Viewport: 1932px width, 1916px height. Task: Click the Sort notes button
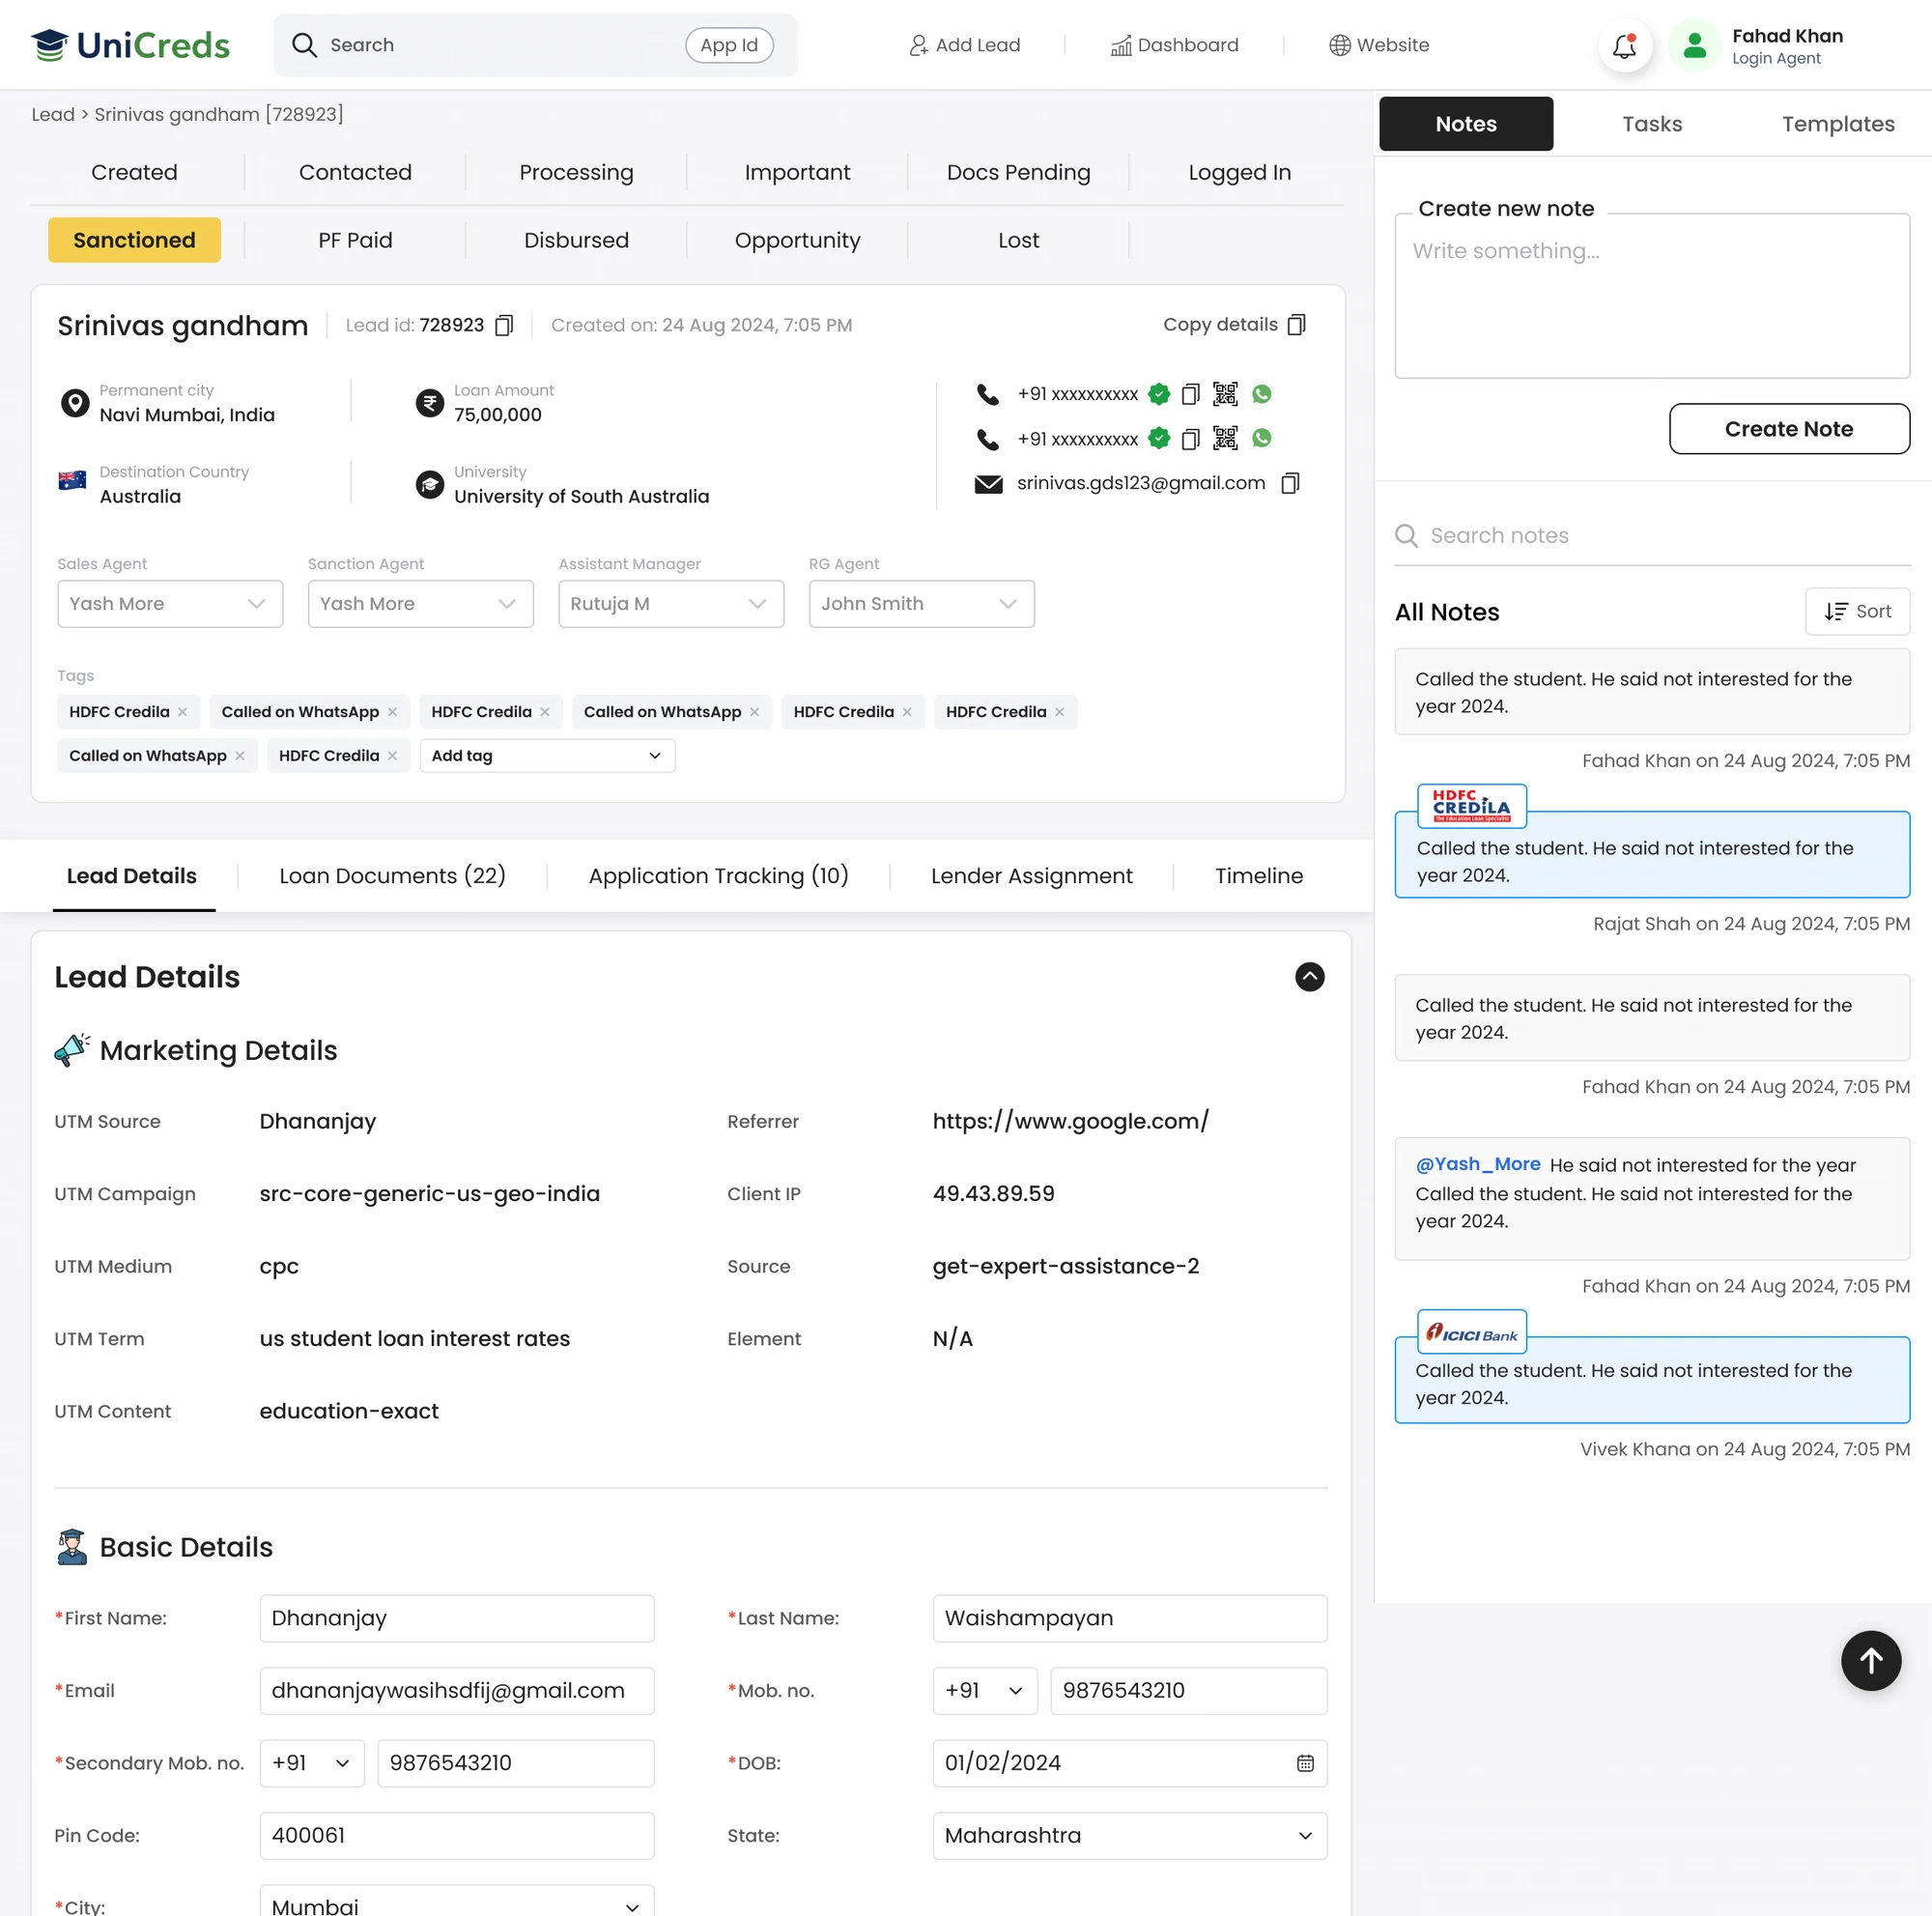(1857, 611)
